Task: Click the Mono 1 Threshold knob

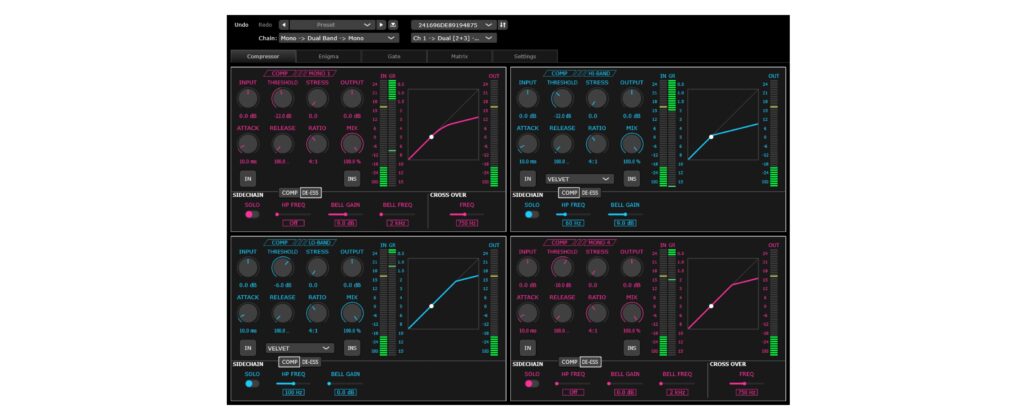Action: click(283, 99)
